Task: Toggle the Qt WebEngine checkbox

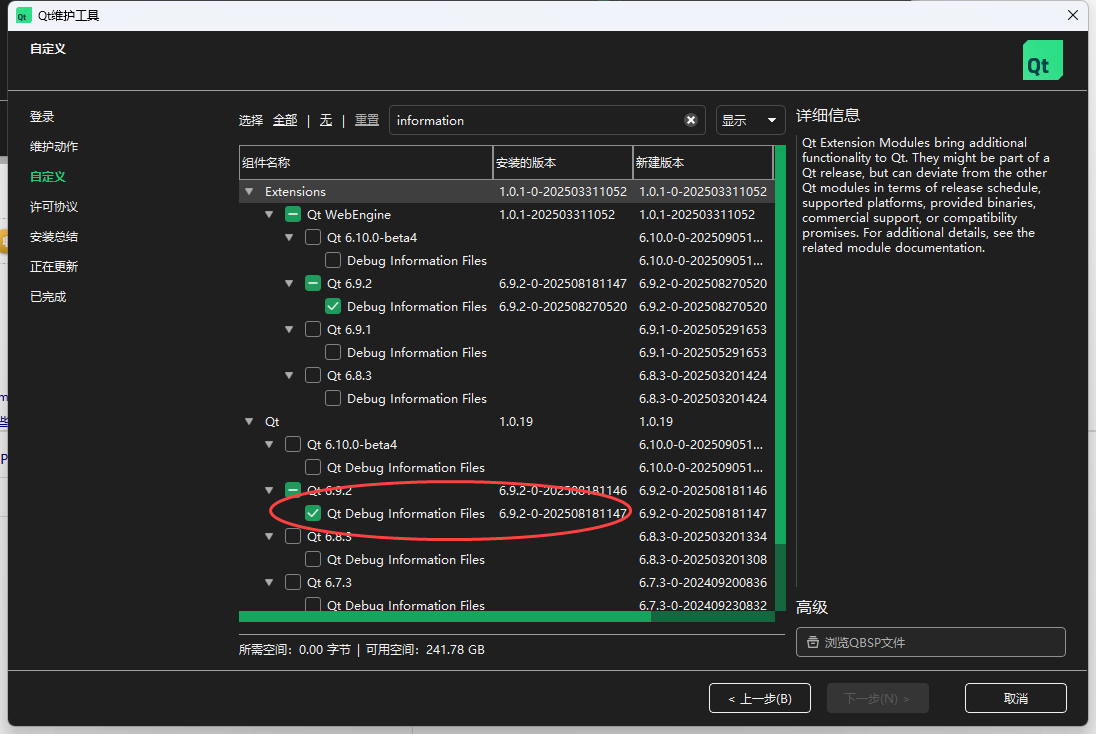Action: point(293,215)
